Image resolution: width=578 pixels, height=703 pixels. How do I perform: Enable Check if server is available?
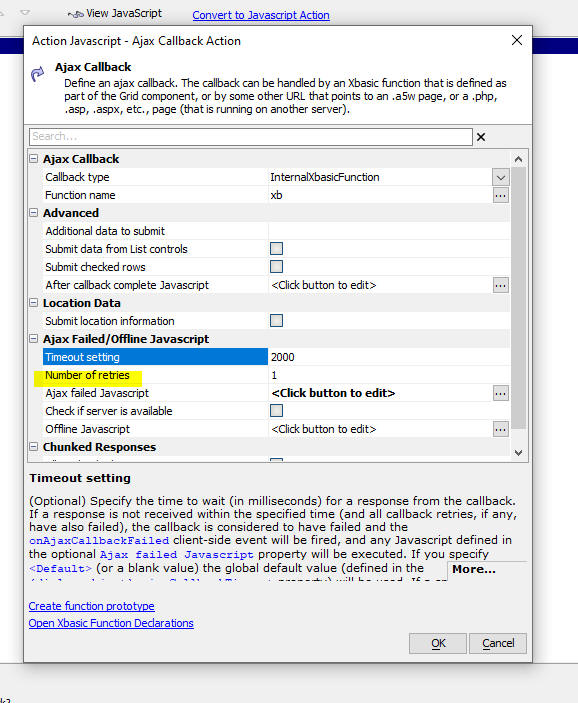[276, 411]
